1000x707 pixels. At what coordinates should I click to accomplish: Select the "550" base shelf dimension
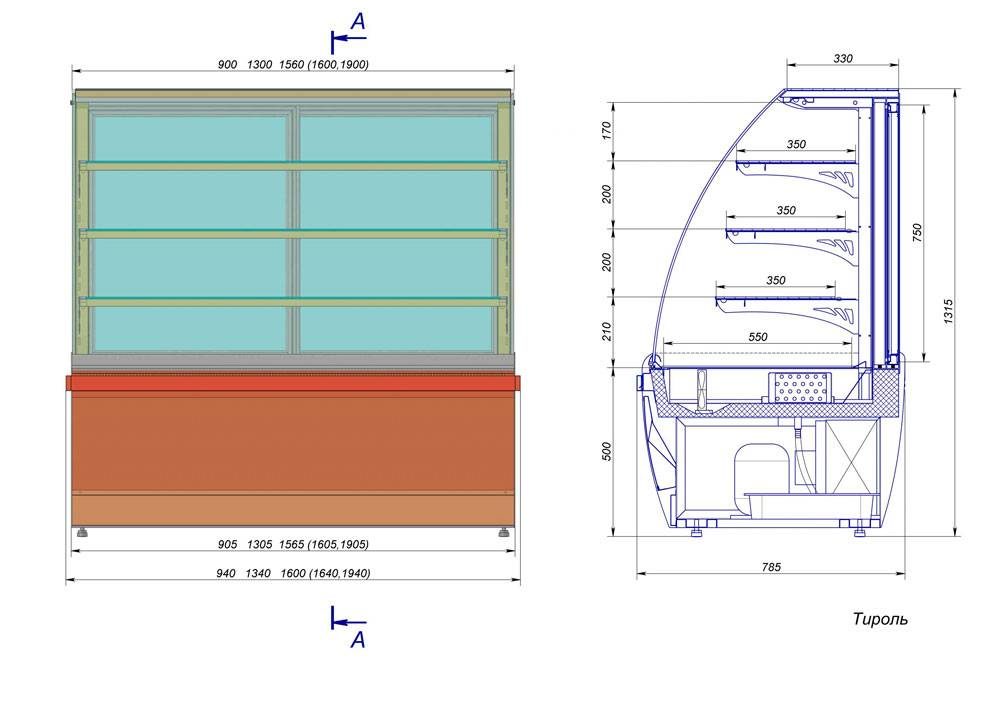click(758, 337)
